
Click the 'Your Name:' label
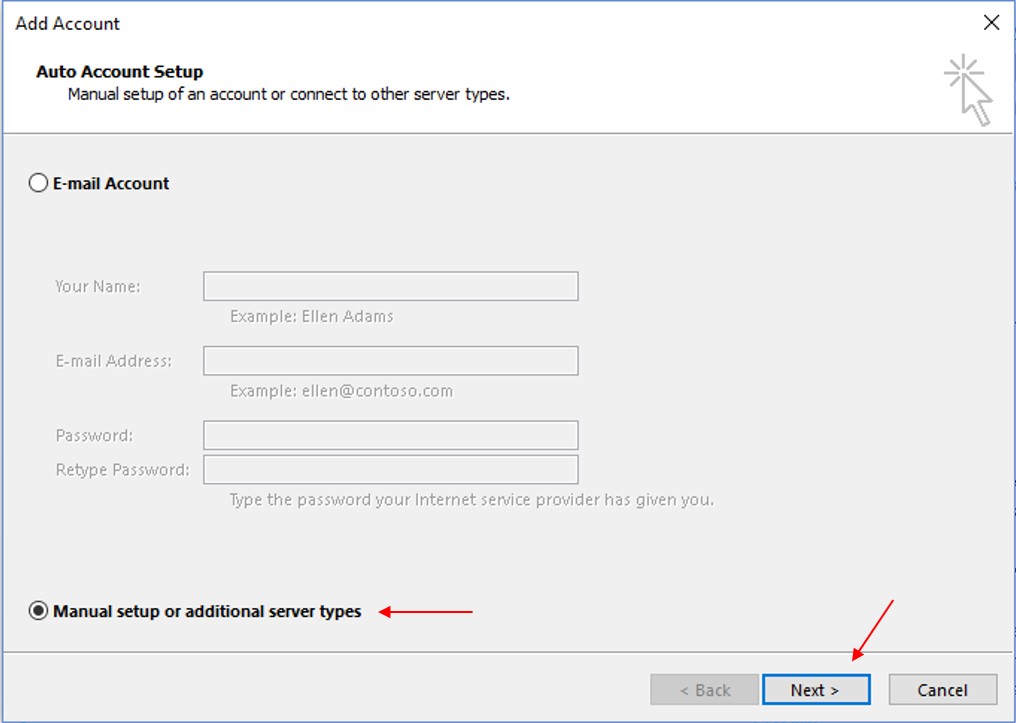tap(98, 286)
